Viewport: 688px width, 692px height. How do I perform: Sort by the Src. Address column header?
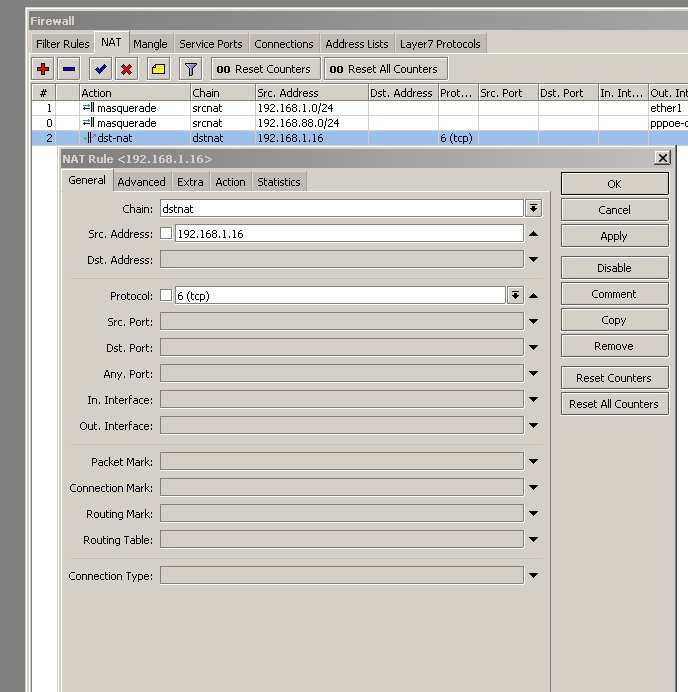[x=312, y=93]
